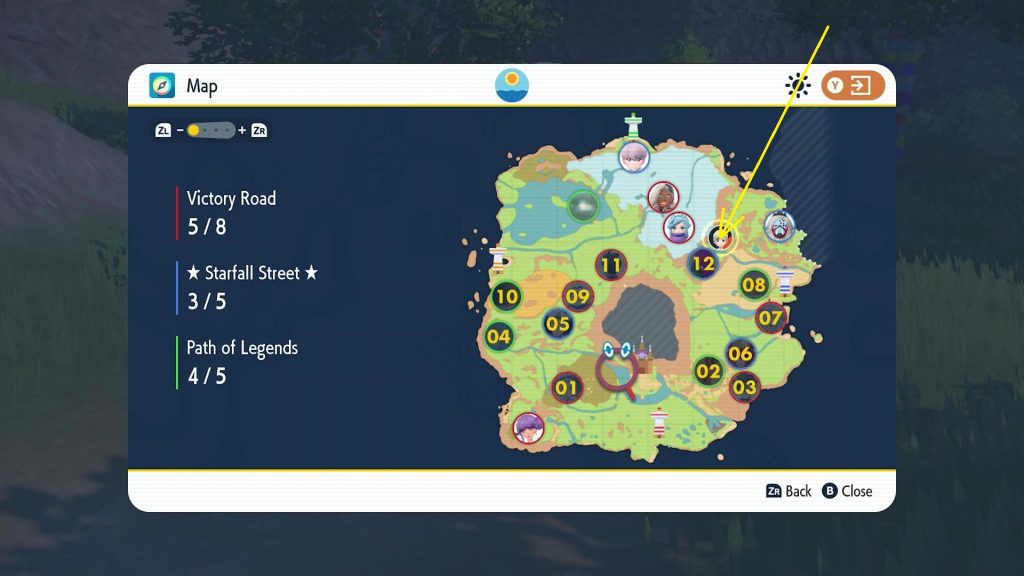Screen dimensions: 1024x576
Task: Select map marker 04
Action: [x=498, y=337]
